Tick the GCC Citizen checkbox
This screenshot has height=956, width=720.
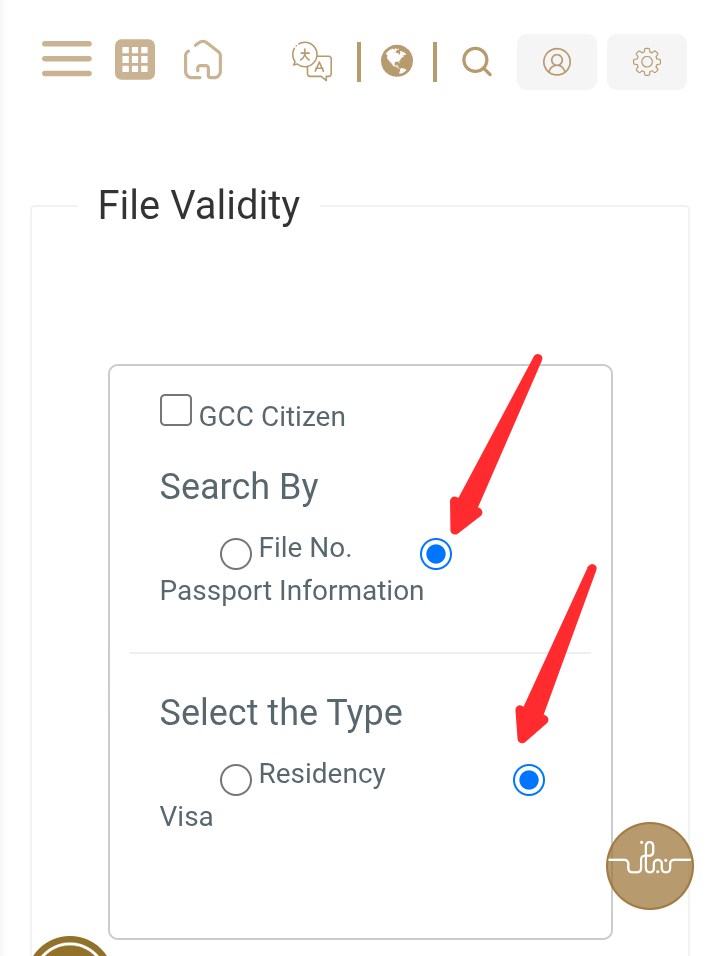tap(176, 410)
